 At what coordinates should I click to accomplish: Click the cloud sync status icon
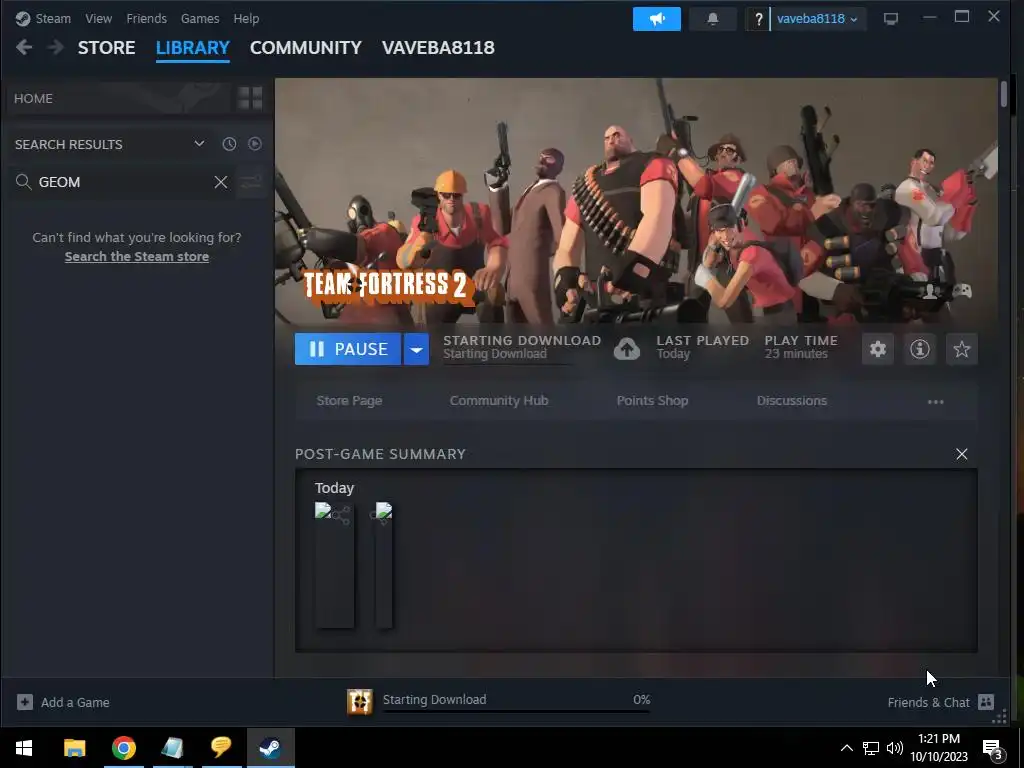pos(626,349)
